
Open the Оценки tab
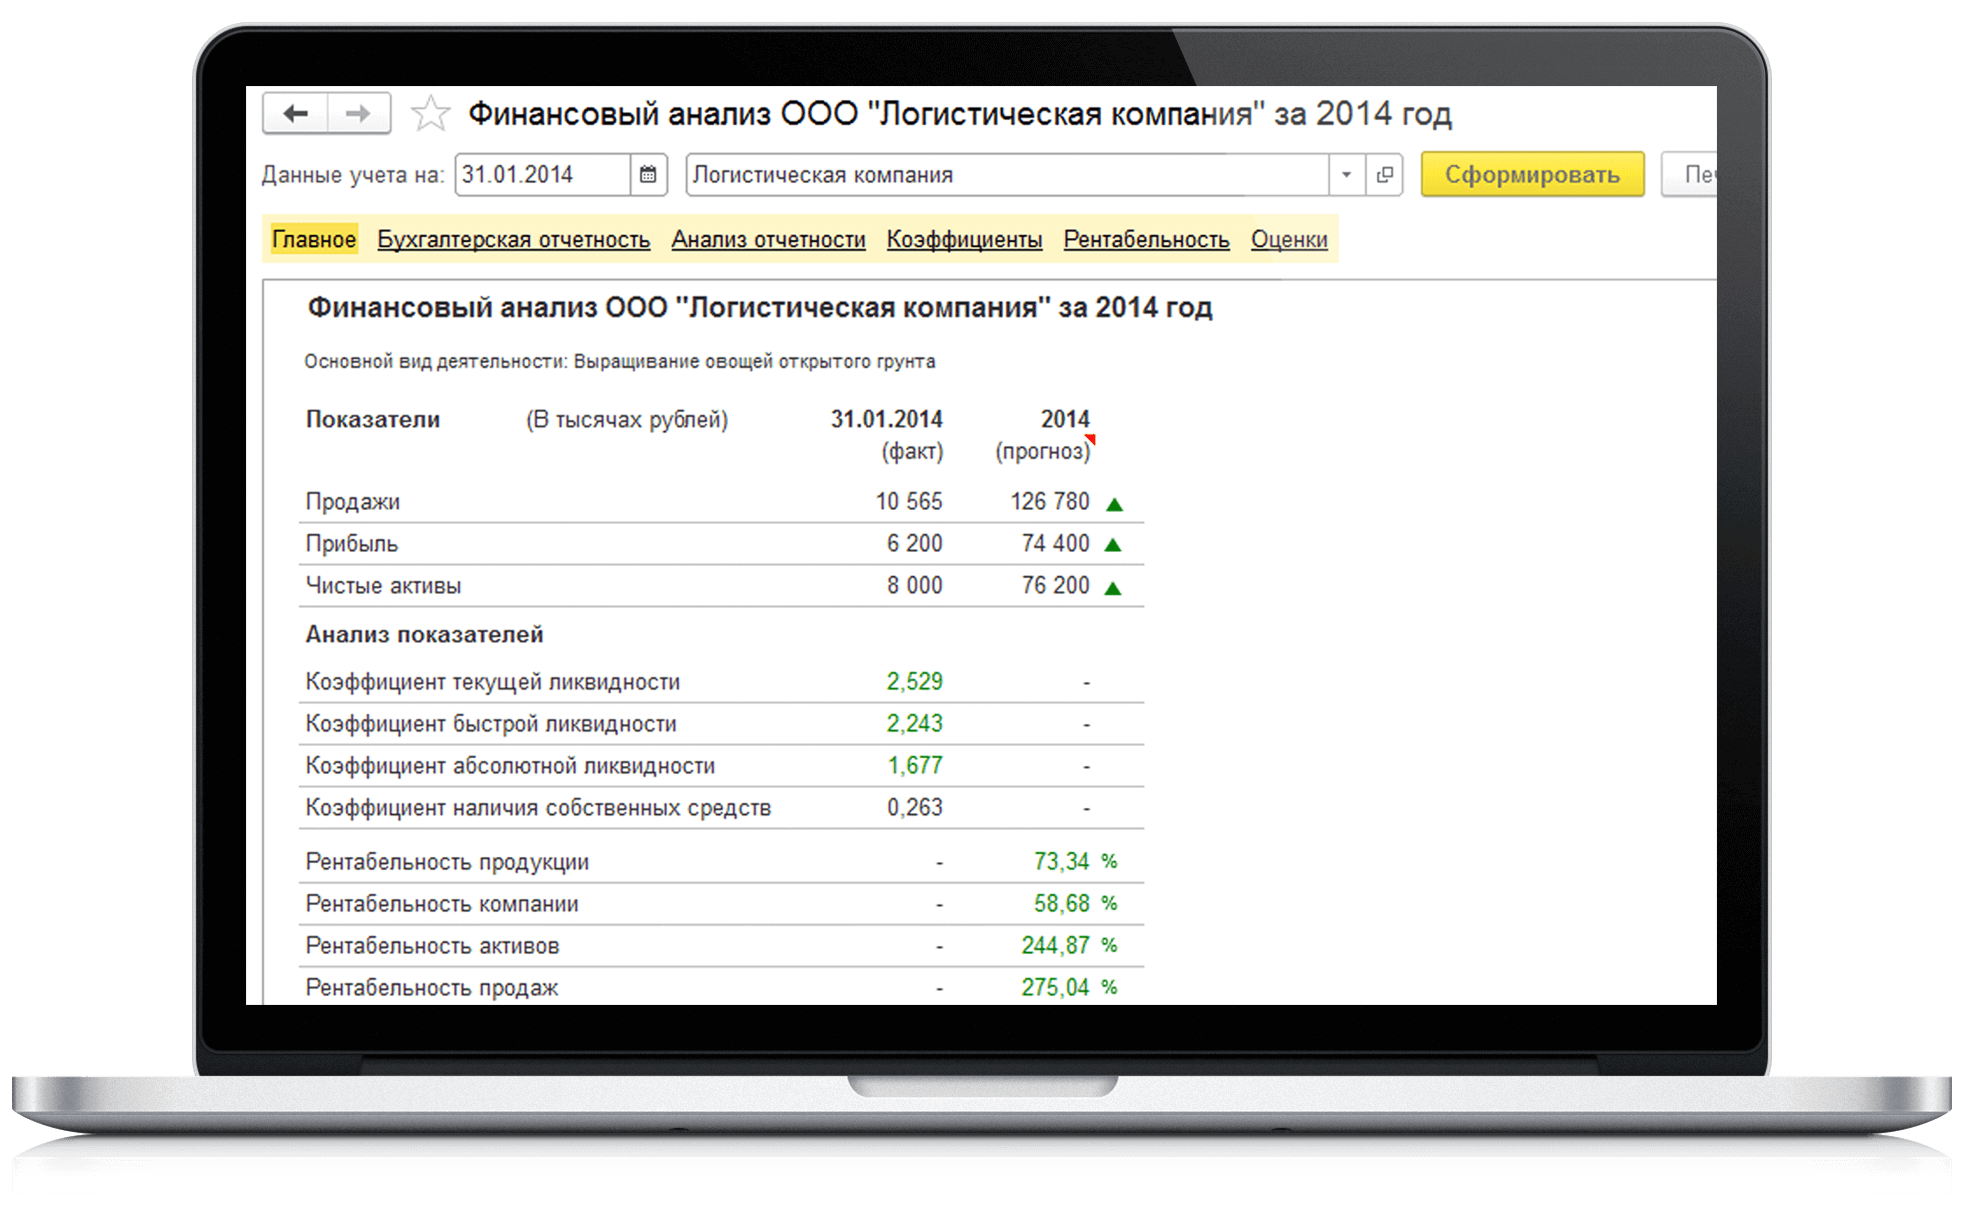click(1289, 240)
